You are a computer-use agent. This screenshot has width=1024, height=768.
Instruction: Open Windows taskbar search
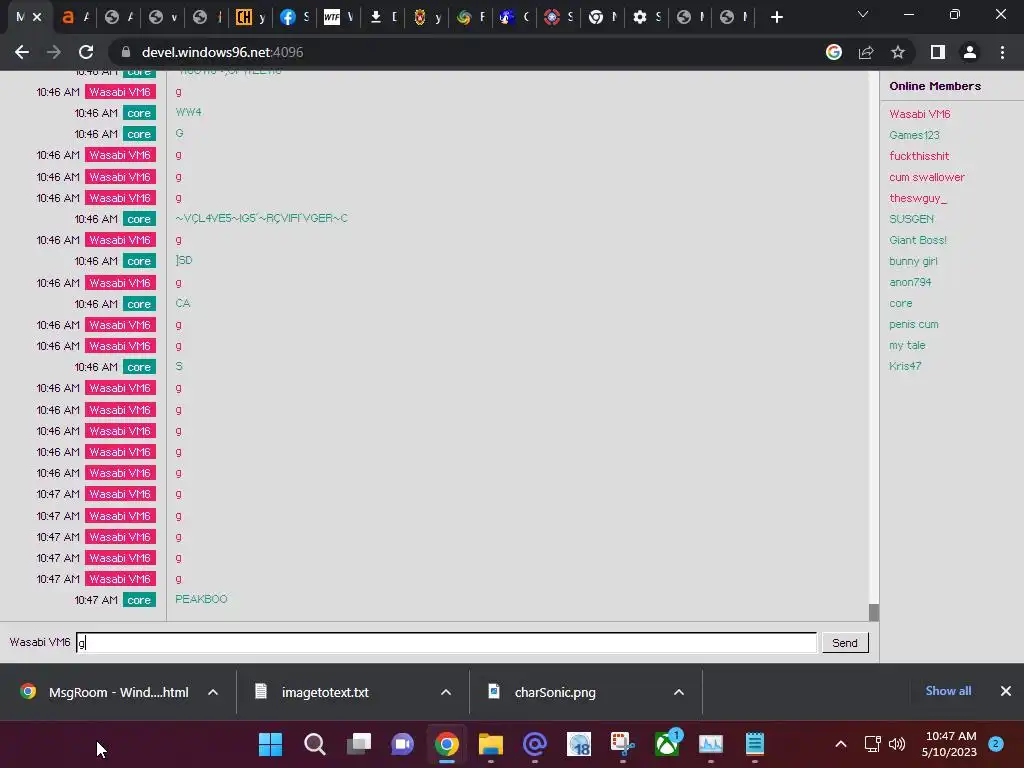(x=315, y=744)
